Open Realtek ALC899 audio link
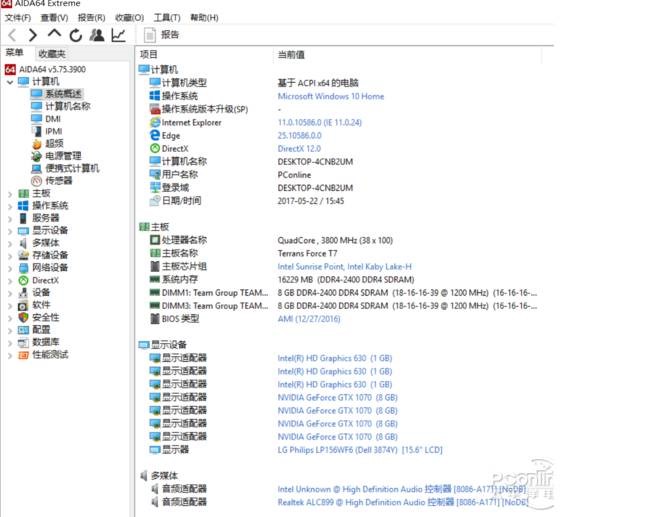The height and width of the screenshot is (517, 672). [x=403, y=502]
